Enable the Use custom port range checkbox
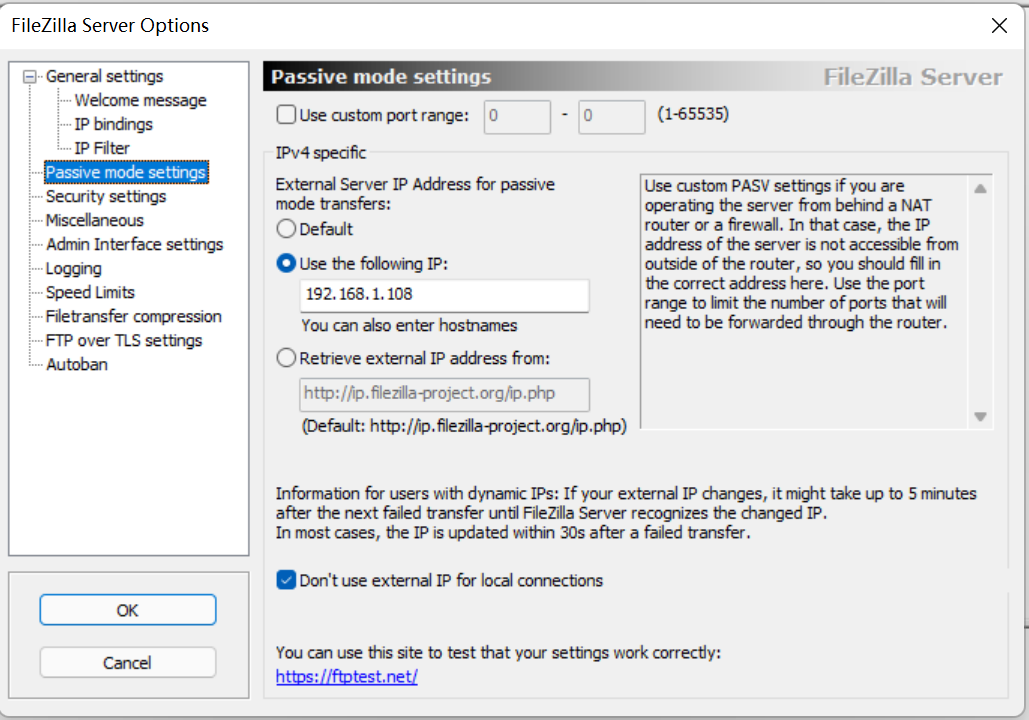1029x720 pixels. pyautogui.click(x=286, y=115)
